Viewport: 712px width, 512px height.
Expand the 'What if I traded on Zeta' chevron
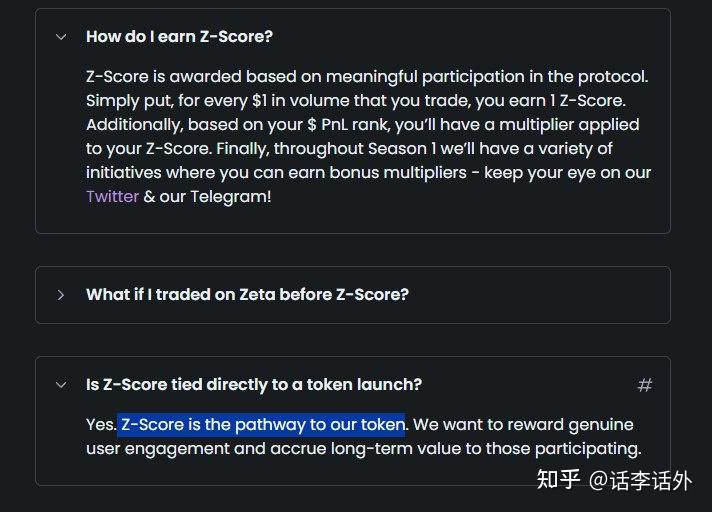point(61,295)
